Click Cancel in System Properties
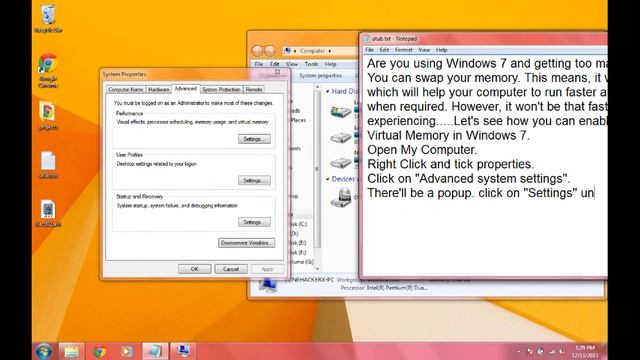640x360 pixels. pyautogui.click(x=231, y=269)
